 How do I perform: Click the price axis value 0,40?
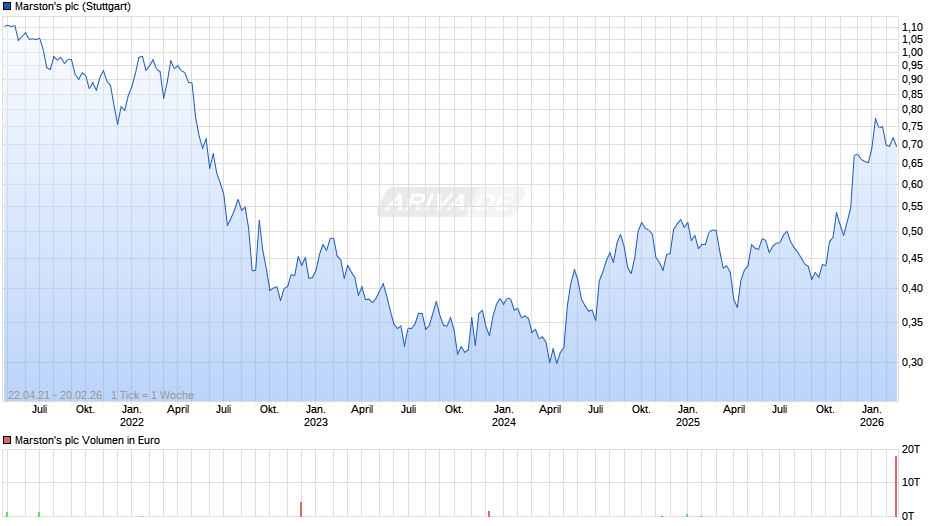click(x=912, y=288)
